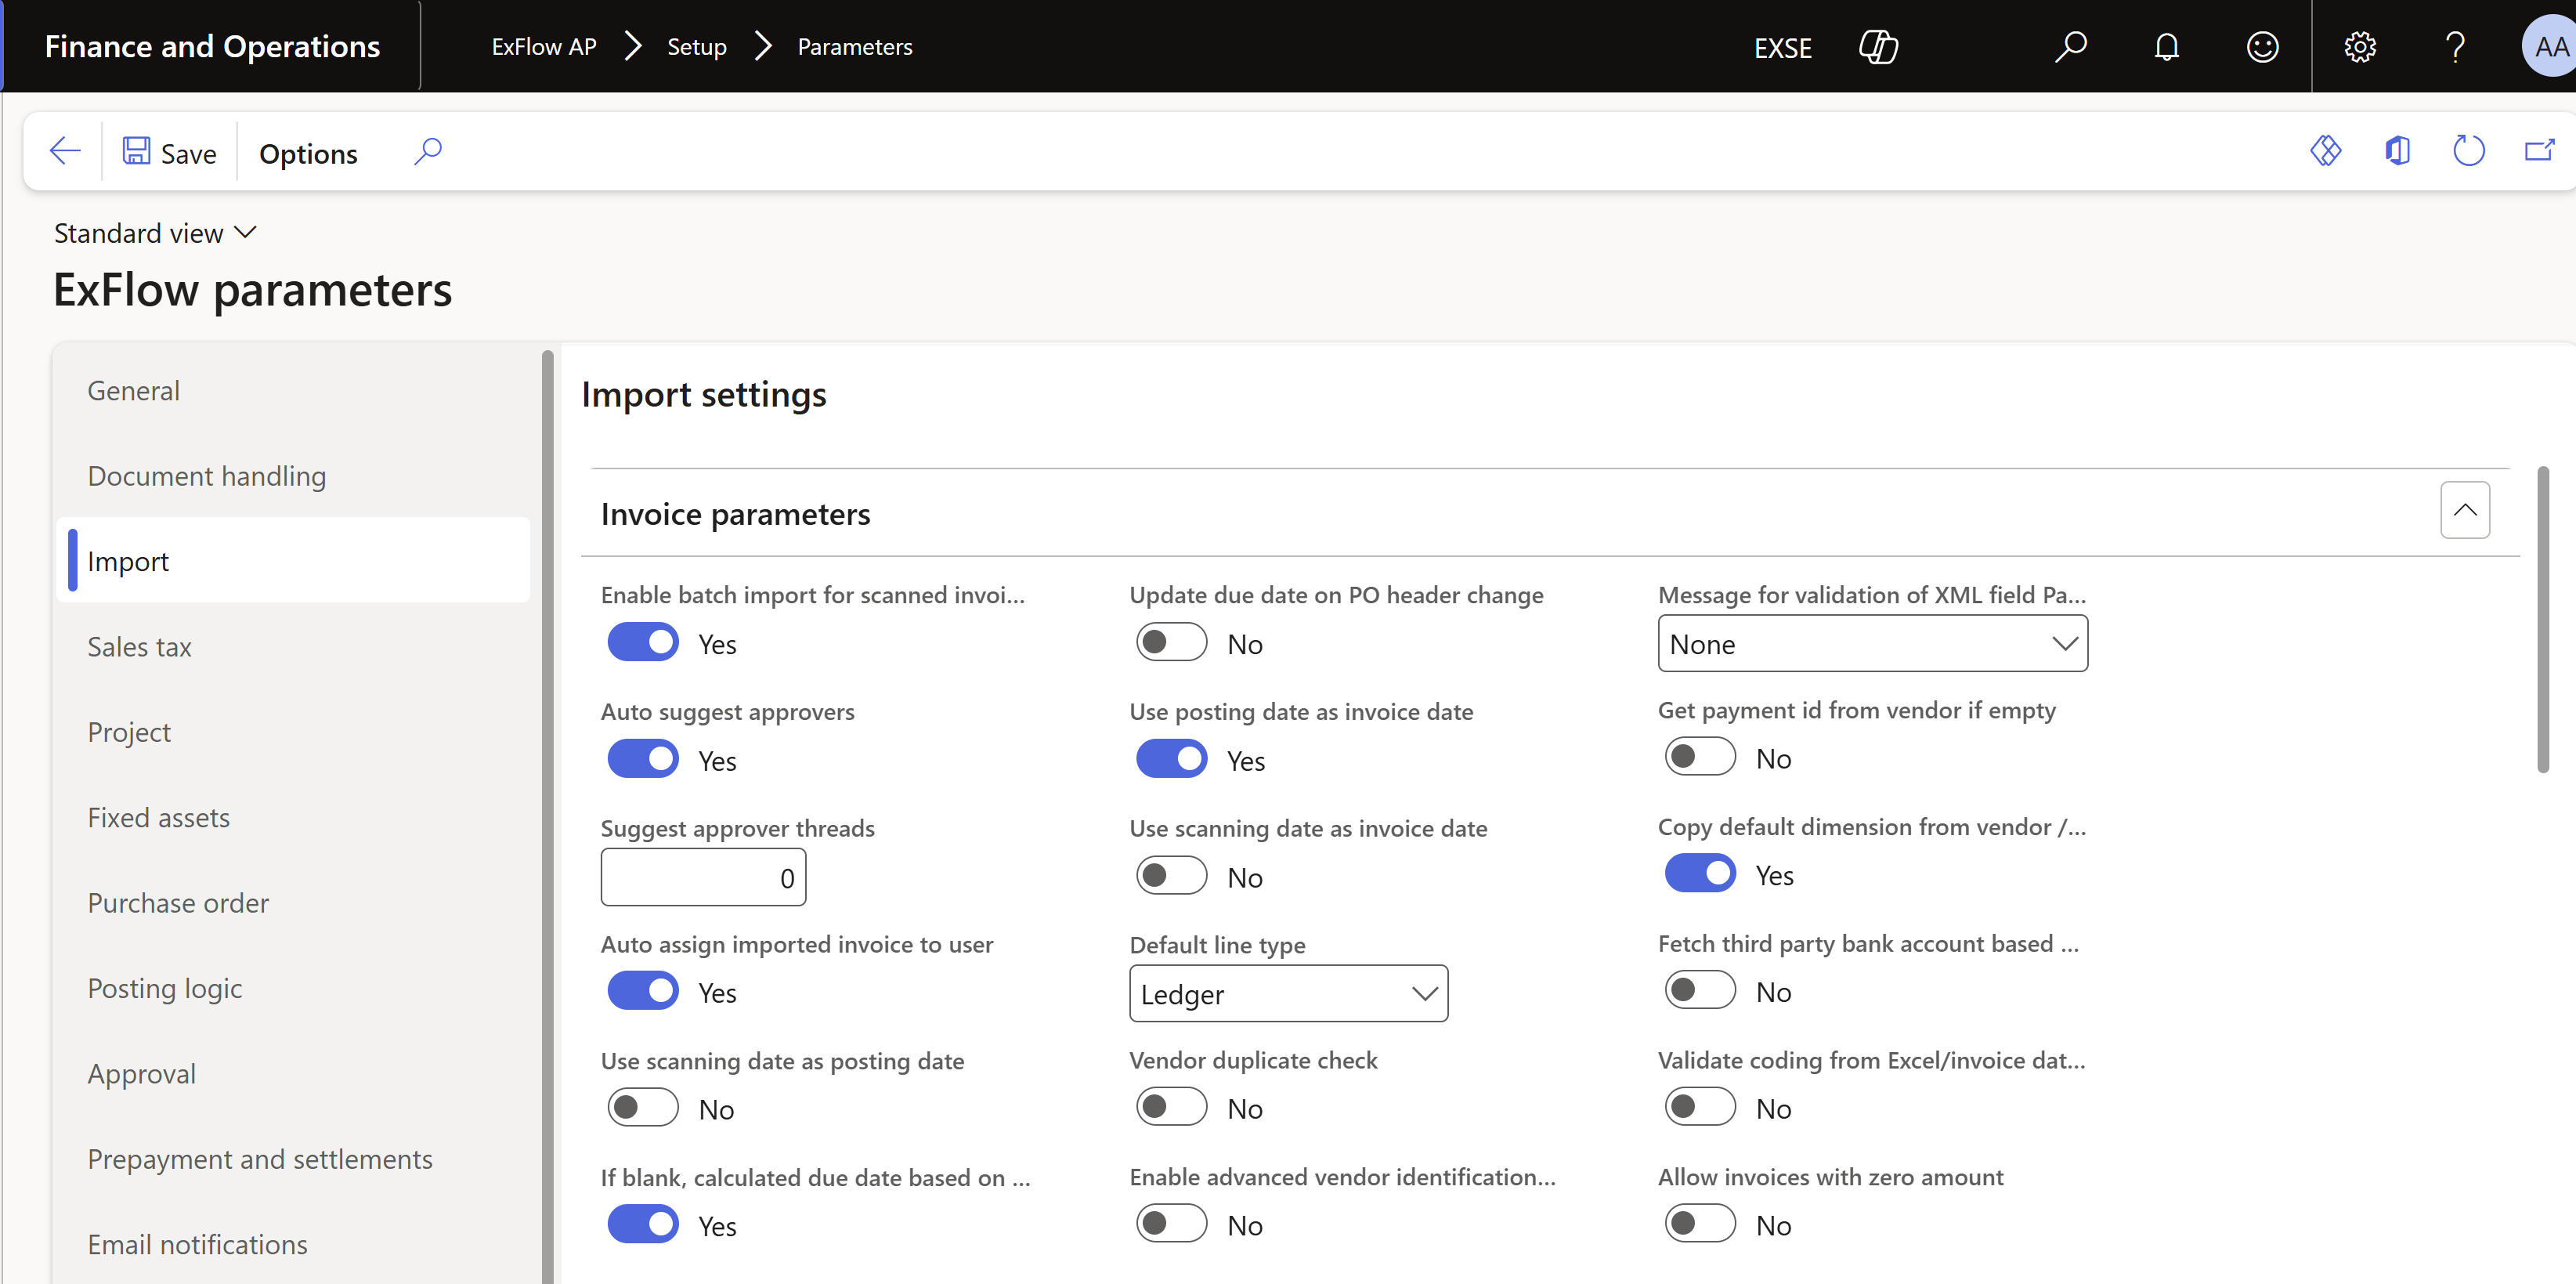Click the Save floppy disk icon
Viewport: 2576px width, 1284px height.
tap(136, 152)
